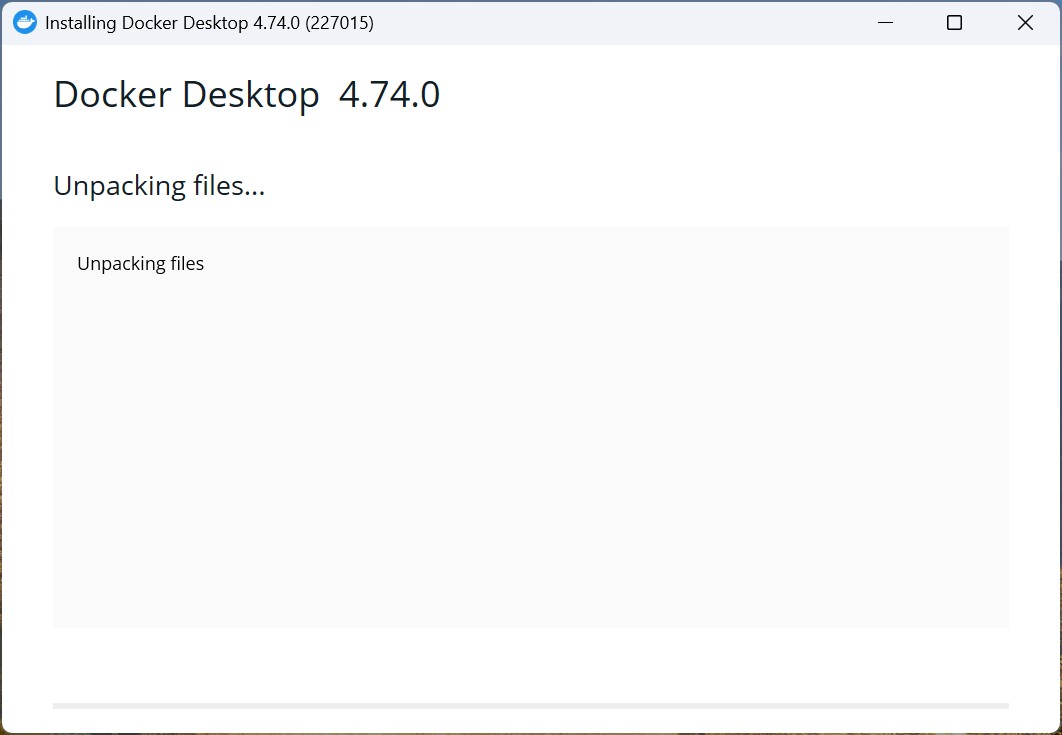Maximize the Docker installer window
This screenshot has height=735, width=1062.
point(954,22)
